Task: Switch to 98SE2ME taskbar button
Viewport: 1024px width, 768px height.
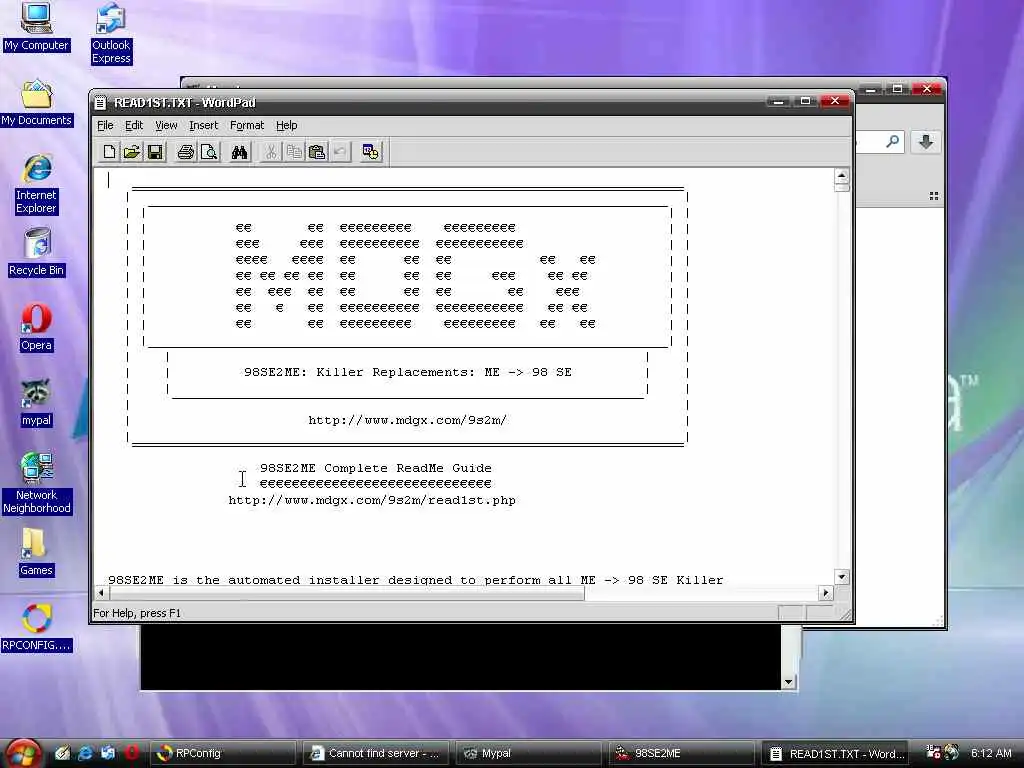Action: 682,753
